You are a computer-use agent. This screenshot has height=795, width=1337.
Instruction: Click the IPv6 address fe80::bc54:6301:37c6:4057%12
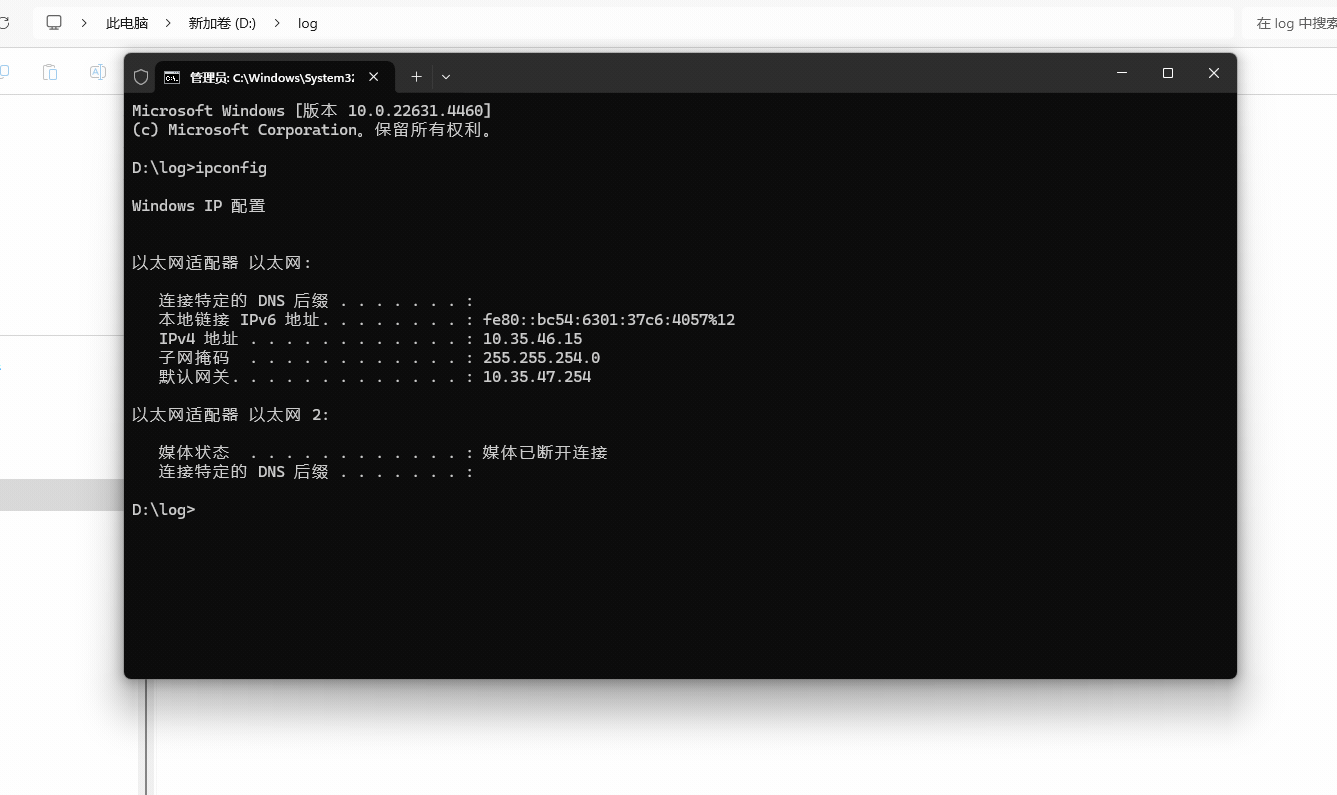pos(609,320)
